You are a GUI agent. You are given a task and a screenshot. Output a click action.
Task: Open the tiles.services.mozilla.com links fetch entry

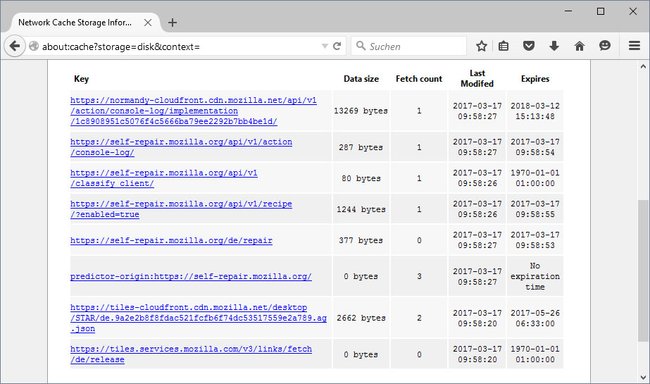[191, 354]
